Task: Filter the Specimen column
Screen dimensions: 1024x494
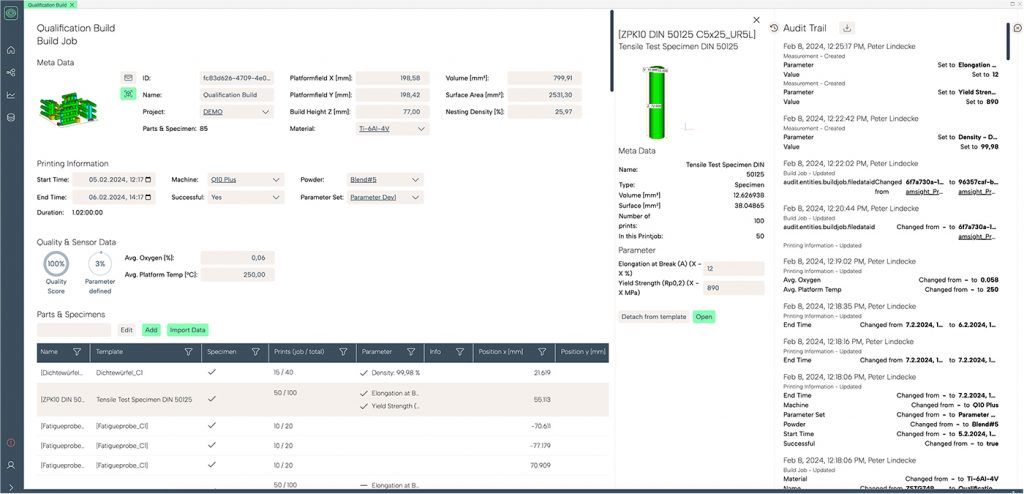Action: point(255,352)
